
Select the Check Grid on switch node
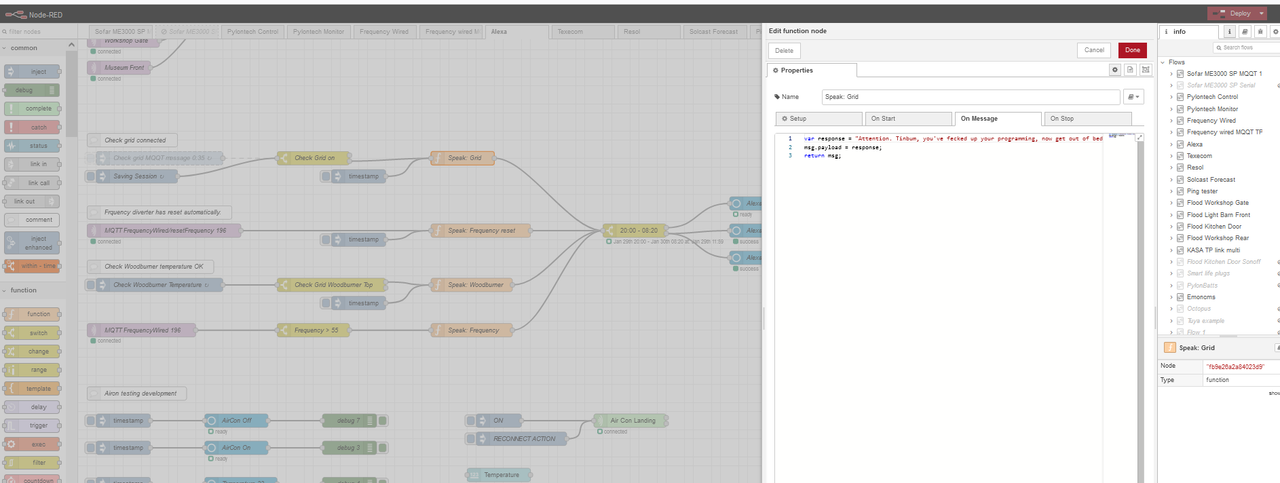313,158
